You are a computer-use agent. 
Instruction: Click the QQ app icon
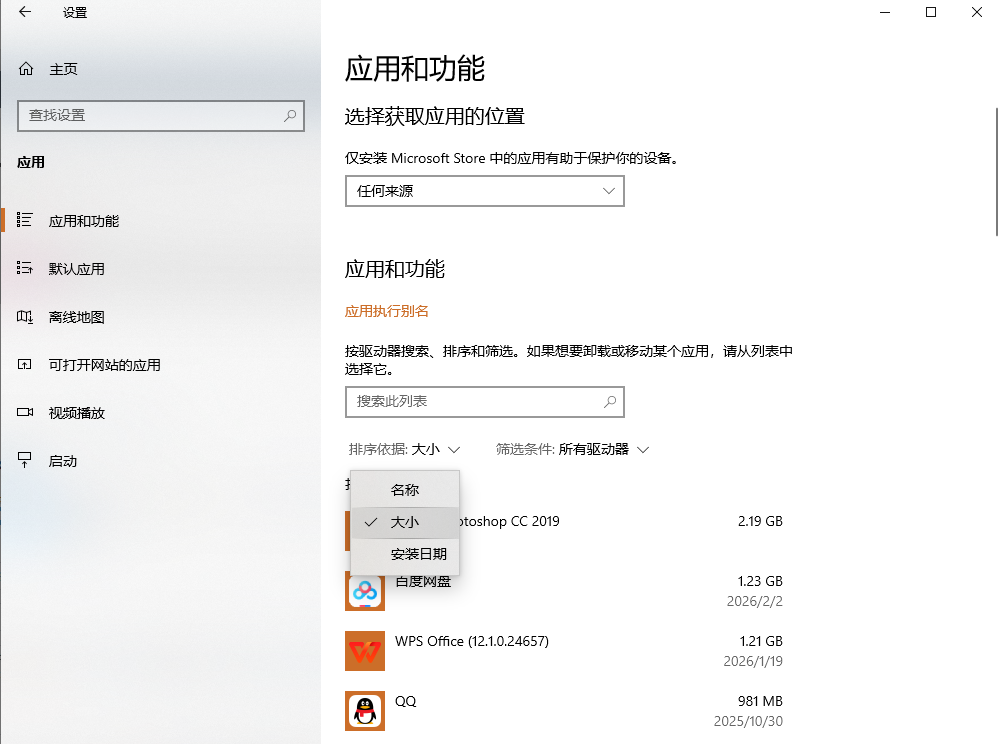365,711
